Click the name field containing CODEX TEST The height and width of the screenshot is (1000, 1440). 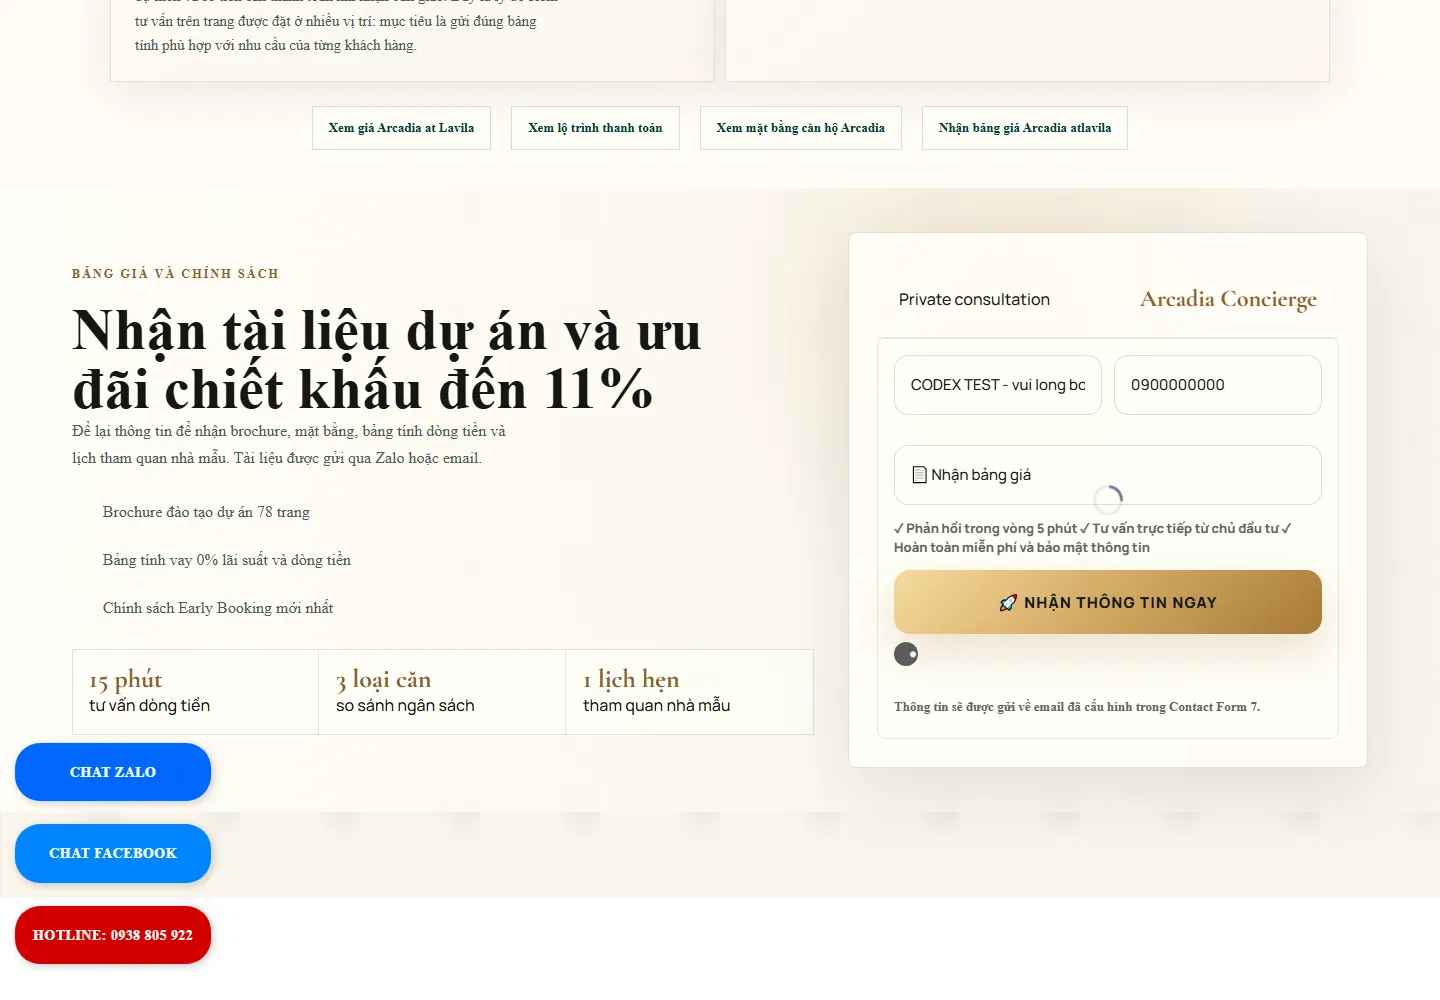998,385
